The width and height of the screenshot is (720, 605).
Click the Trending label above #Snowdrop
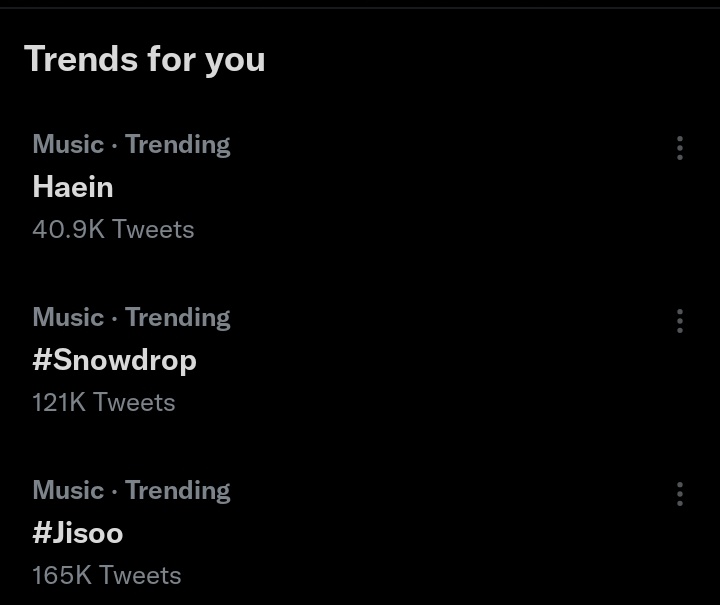178,319
